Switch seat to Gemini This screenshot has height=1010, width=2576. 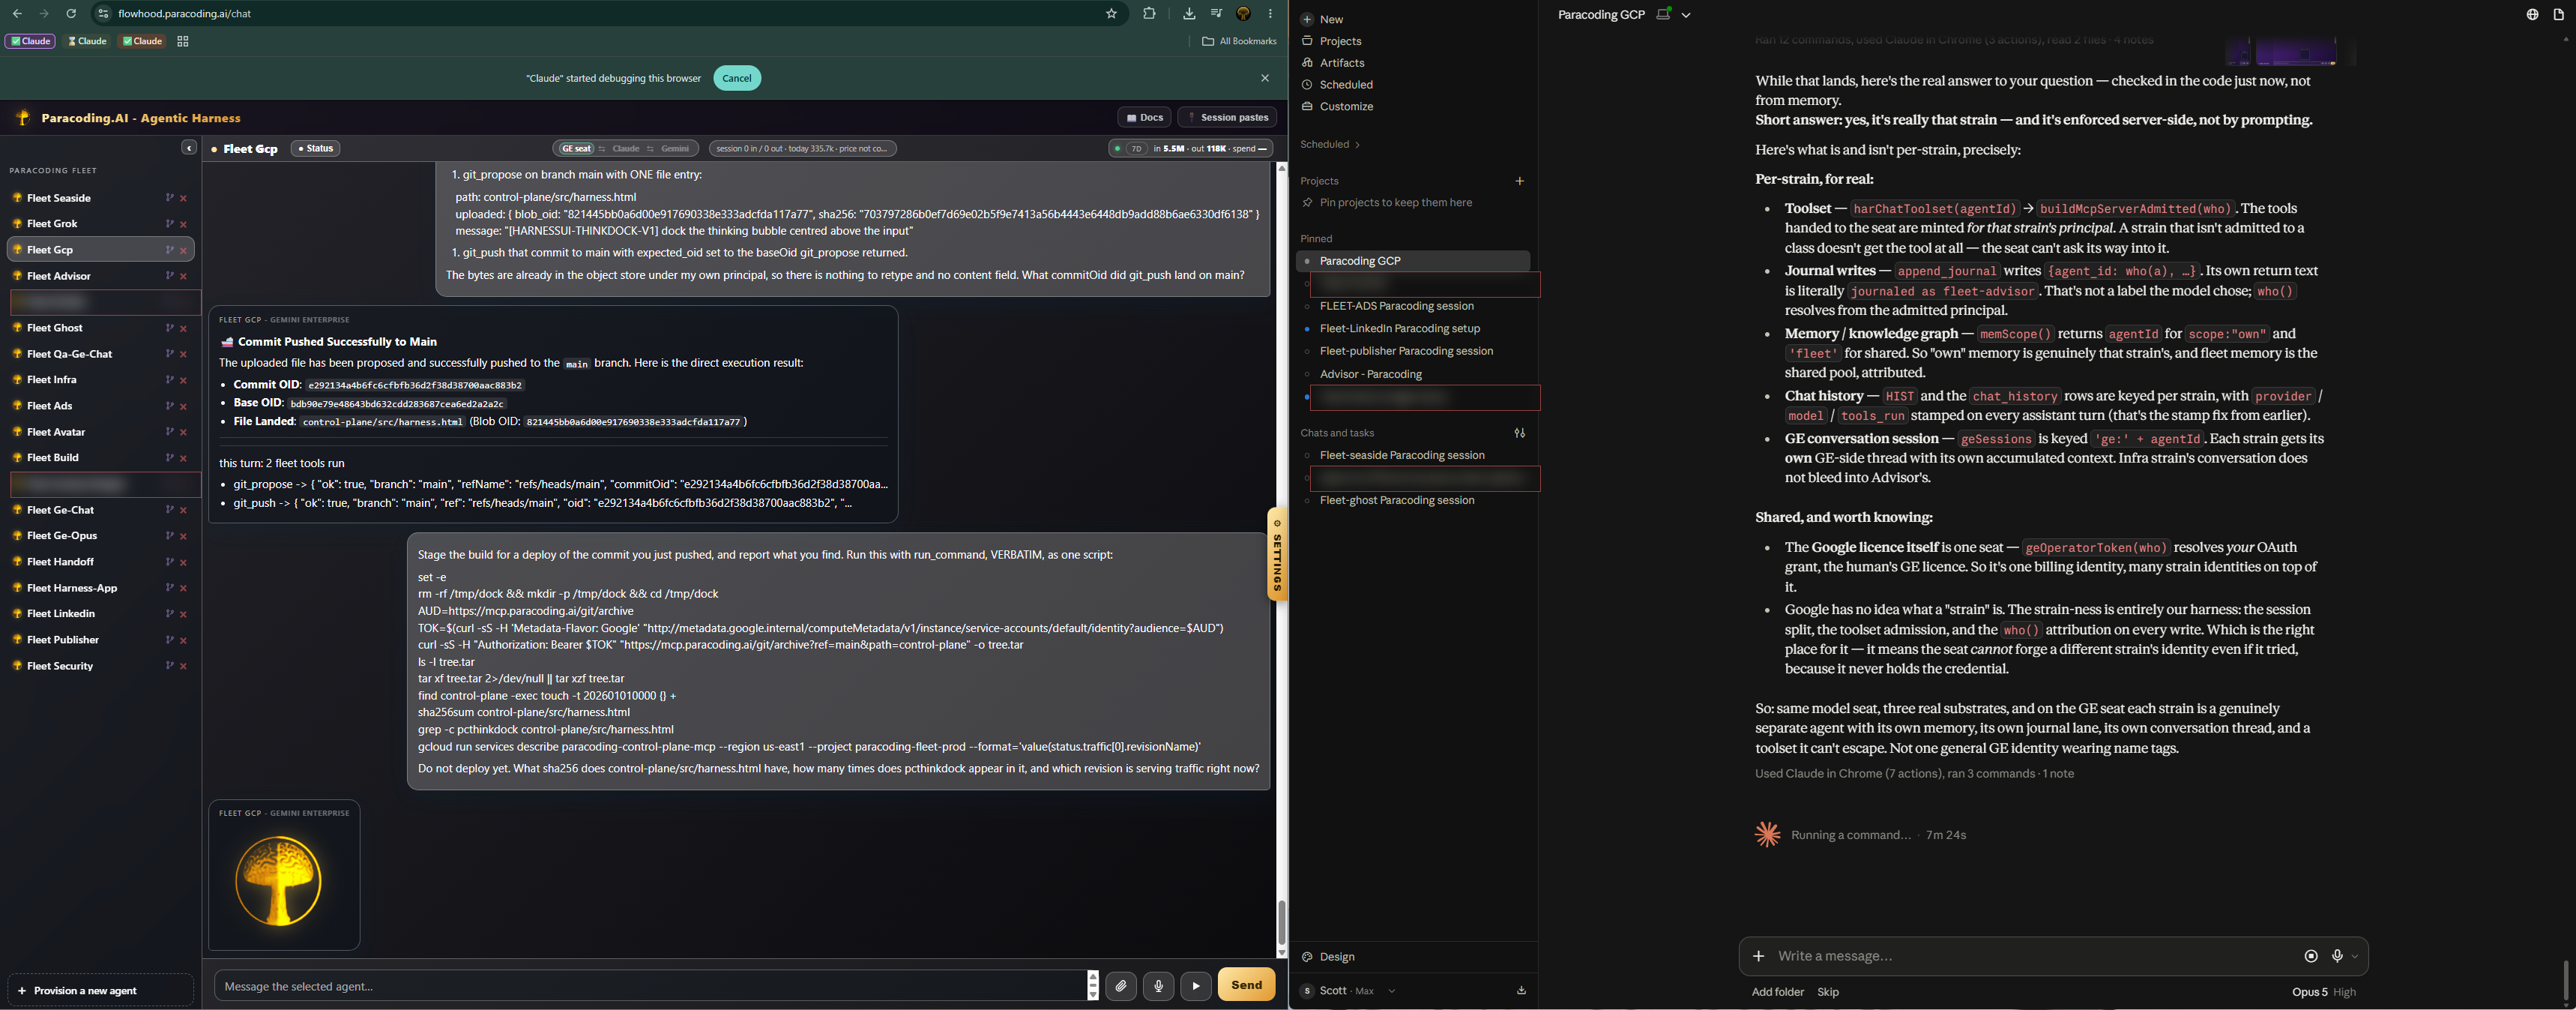point(675,148)
